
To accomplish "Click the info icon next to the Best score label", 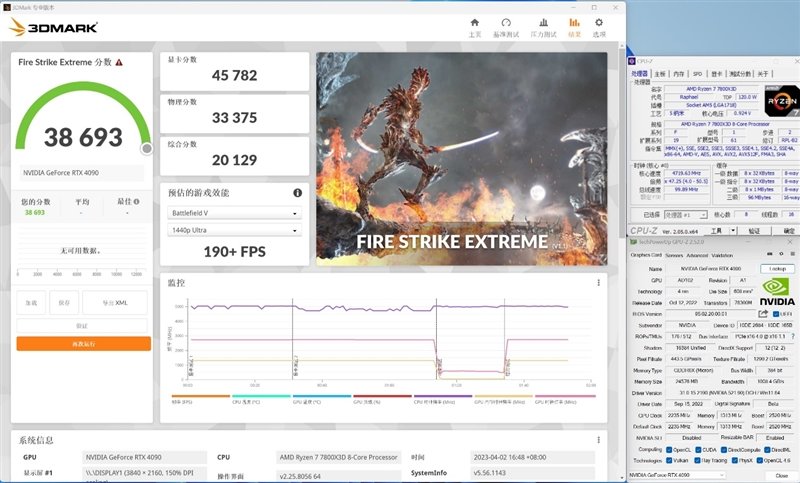I will click(136, 201).
